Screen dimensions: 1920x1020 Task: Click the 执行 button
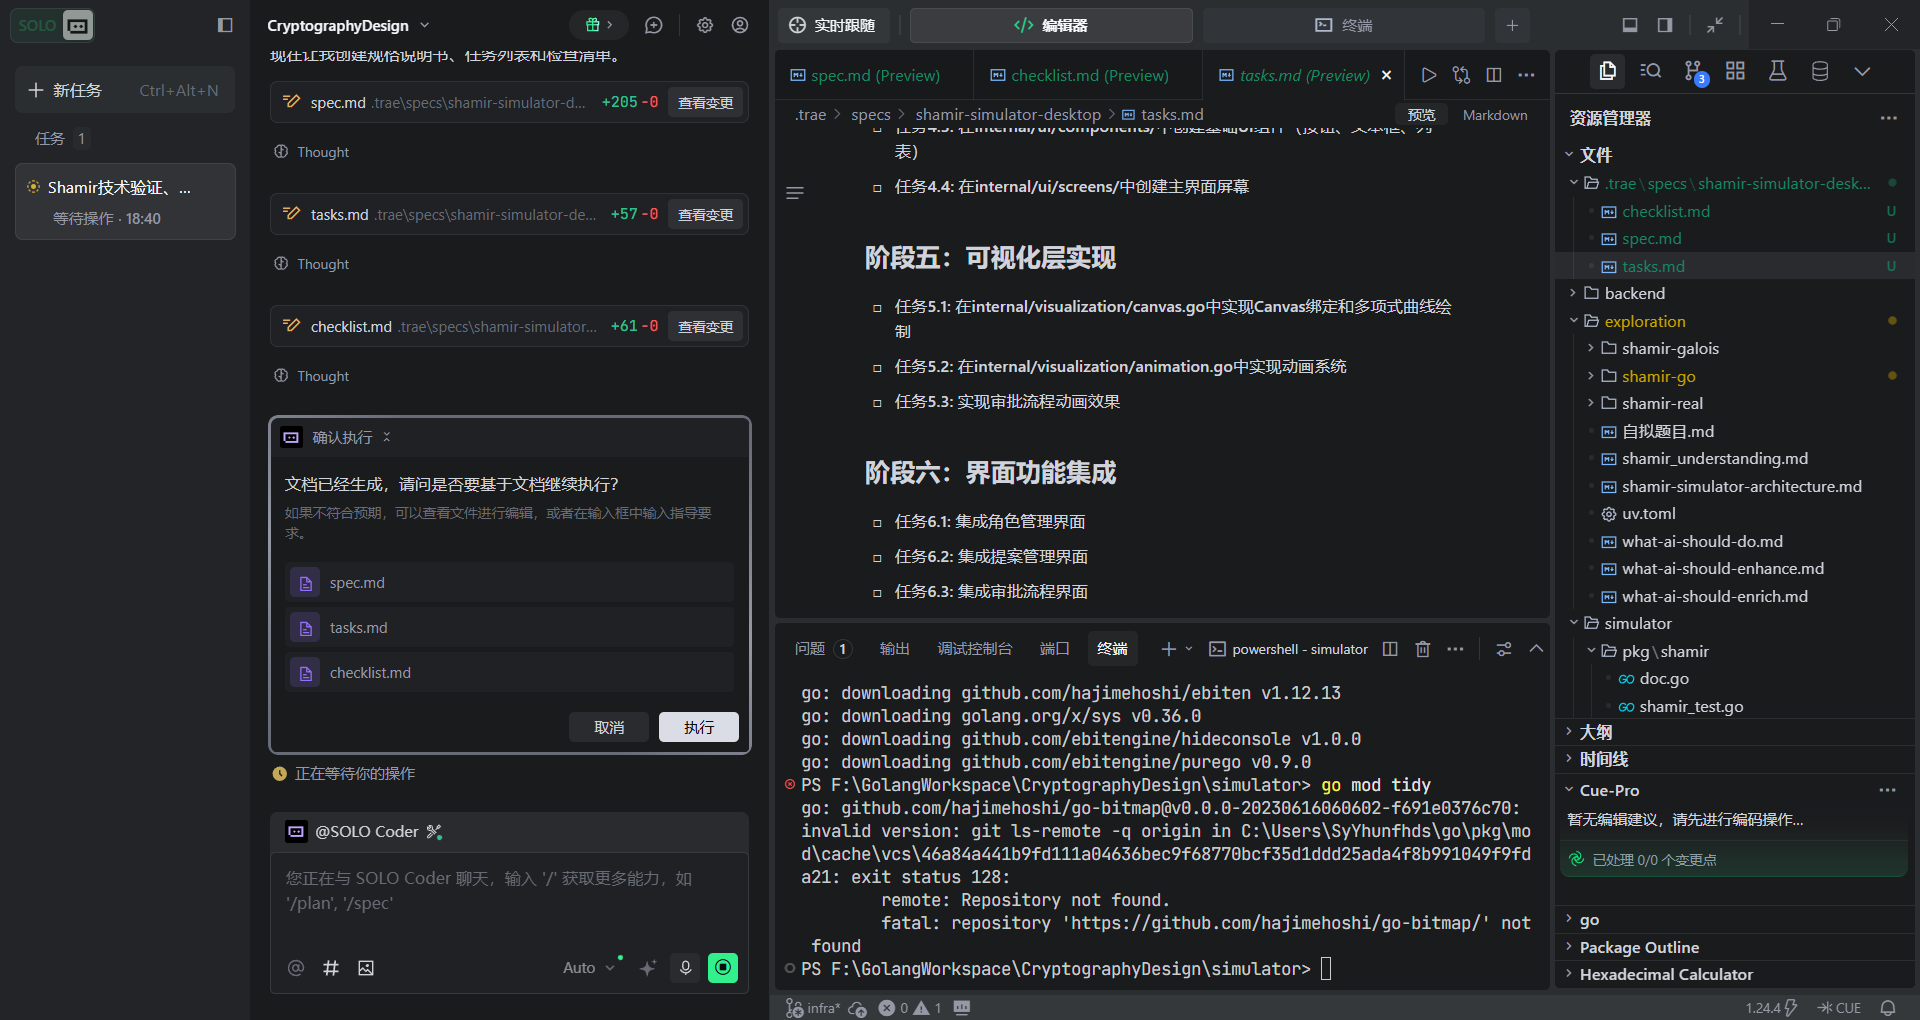(698, 727)
